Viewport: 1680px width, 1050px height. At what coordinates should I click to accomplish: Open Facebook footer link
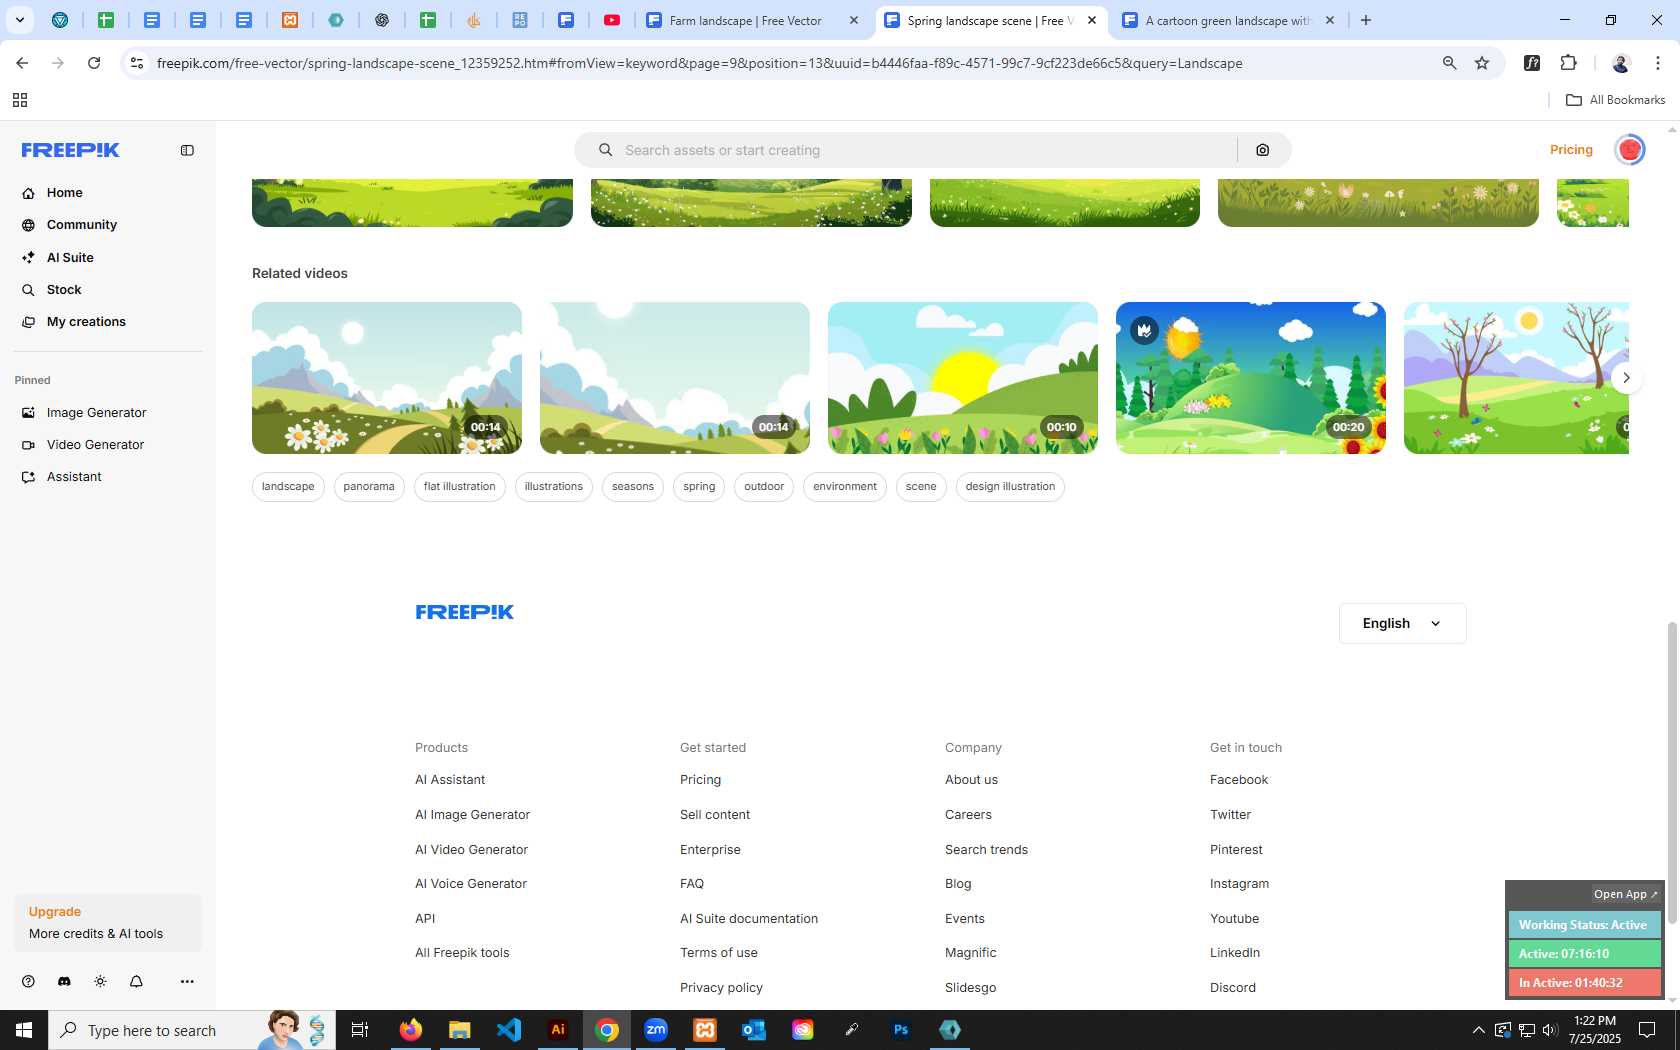1239,780
